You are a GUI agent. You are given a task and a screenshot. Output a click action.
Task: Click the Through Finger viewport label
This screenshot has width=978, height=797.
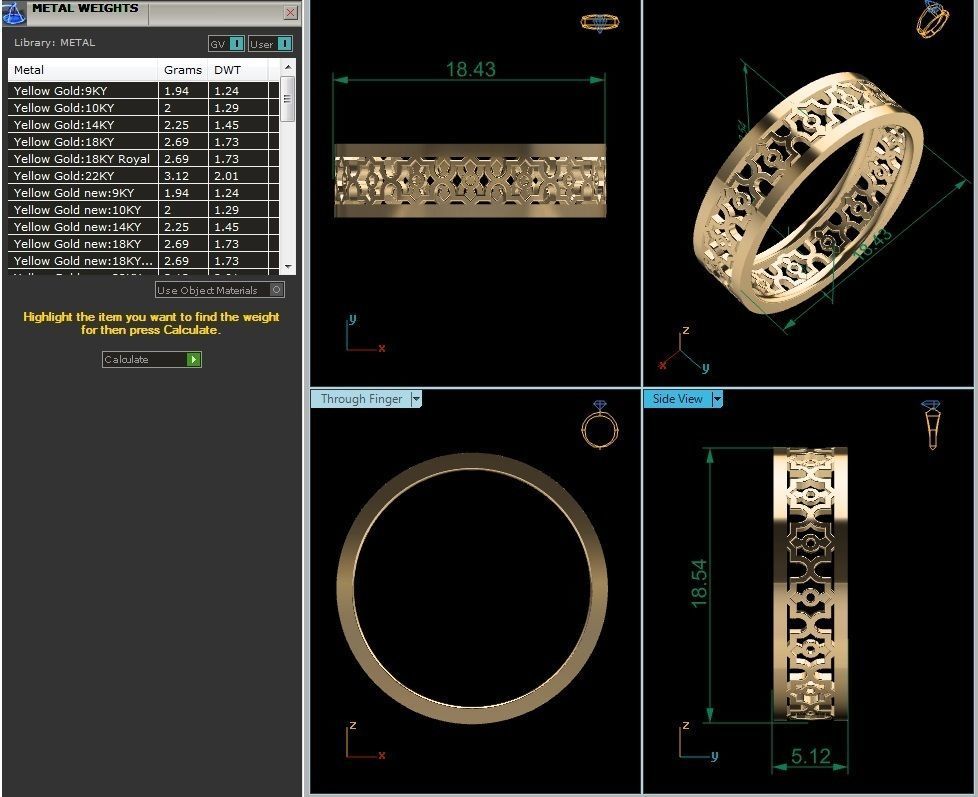(361, 399)
